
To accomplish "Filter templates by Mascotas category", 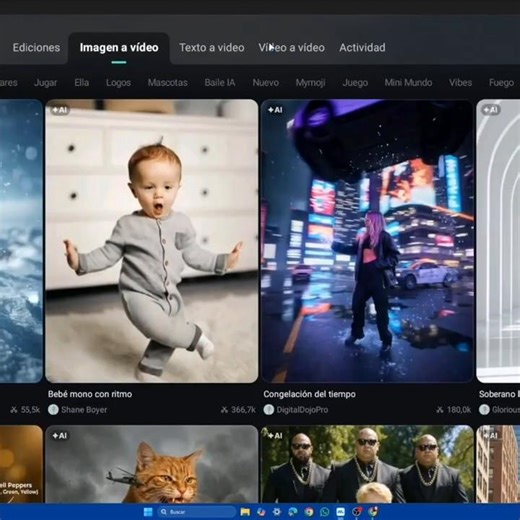I will point(168,82).
